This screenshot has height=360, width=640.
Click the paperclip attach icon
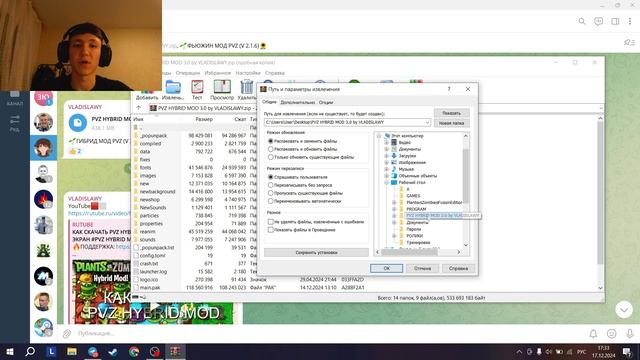click(67, 334)
